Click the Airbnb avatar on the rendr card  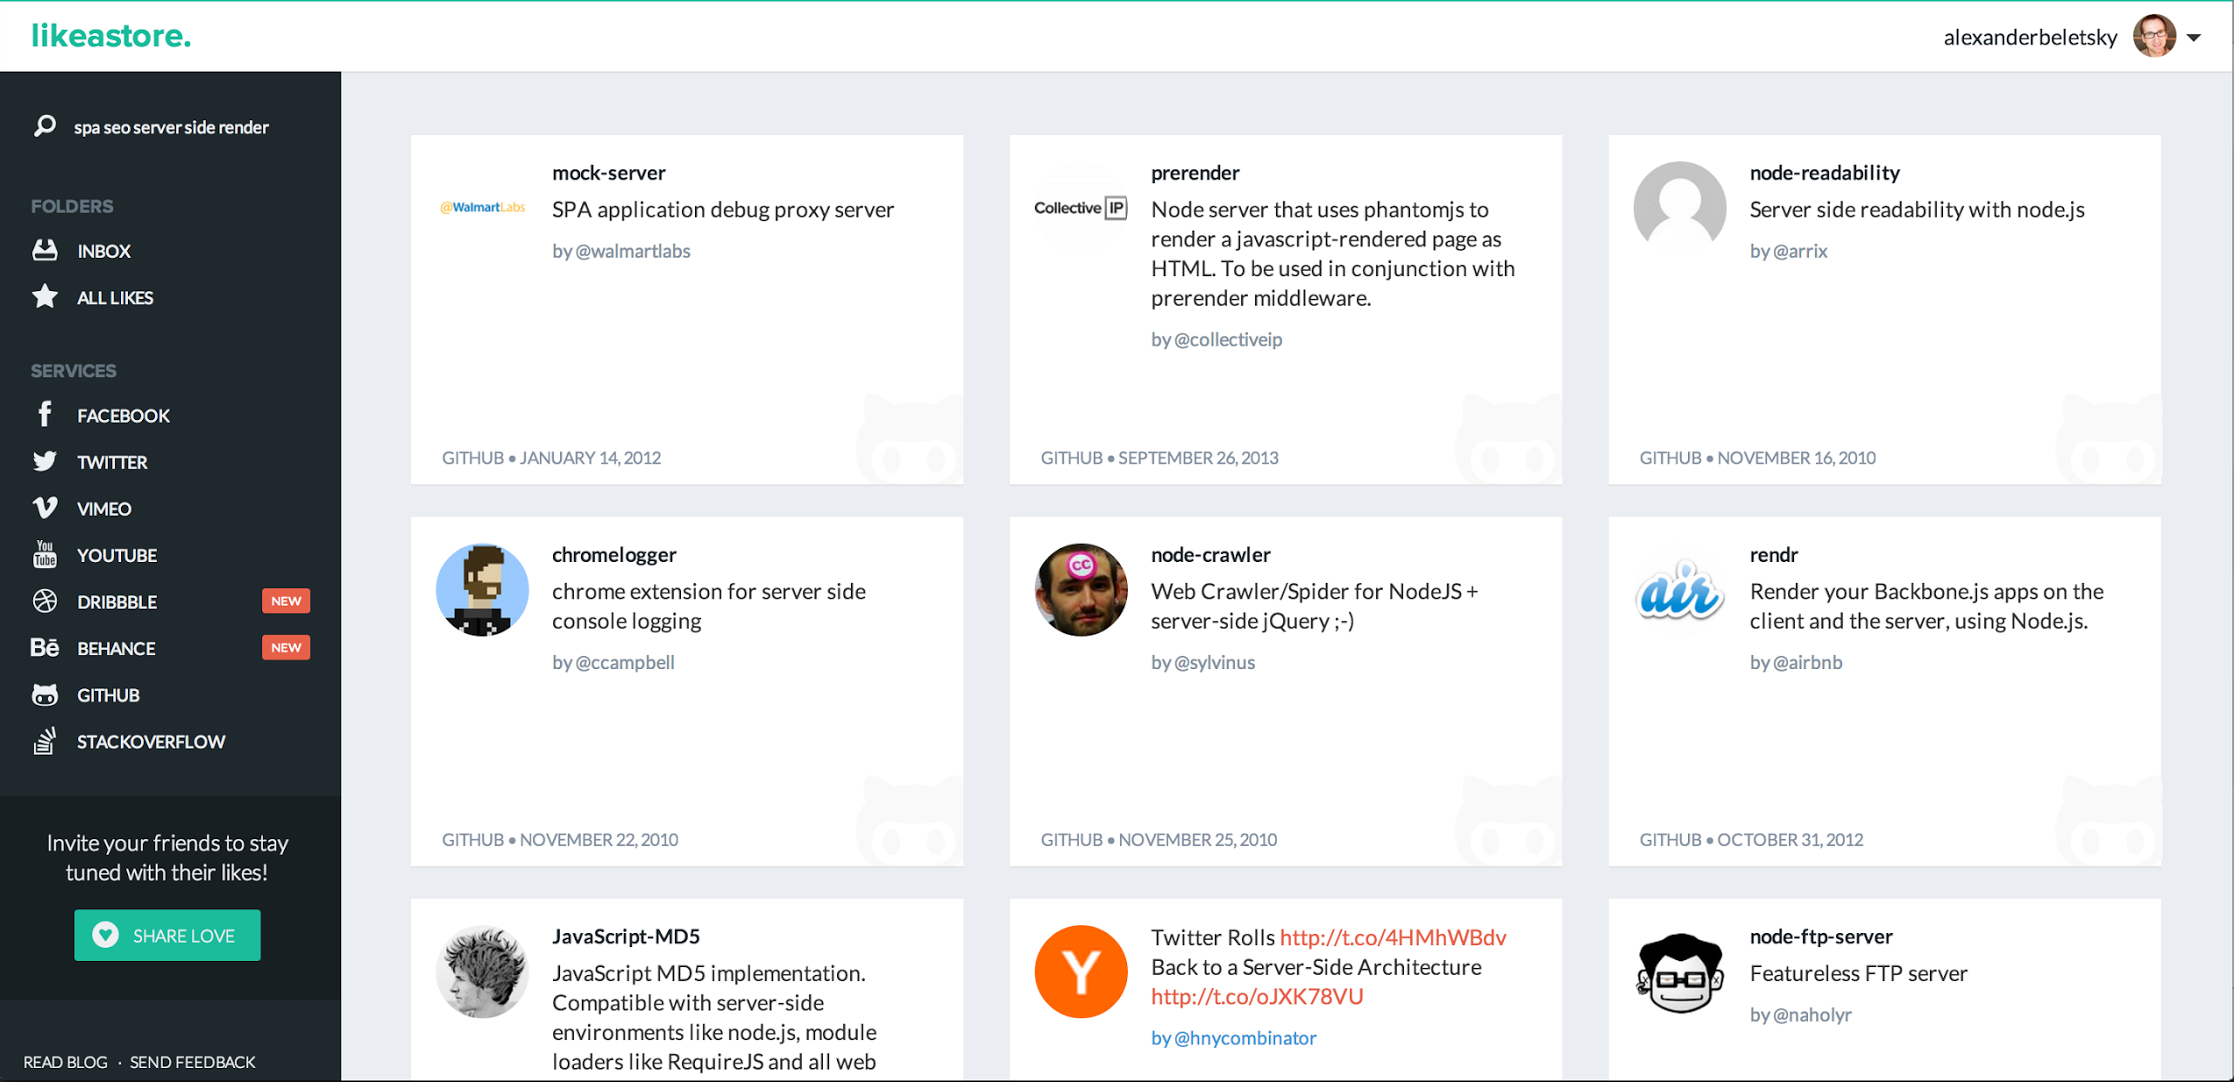[1679, 591]
